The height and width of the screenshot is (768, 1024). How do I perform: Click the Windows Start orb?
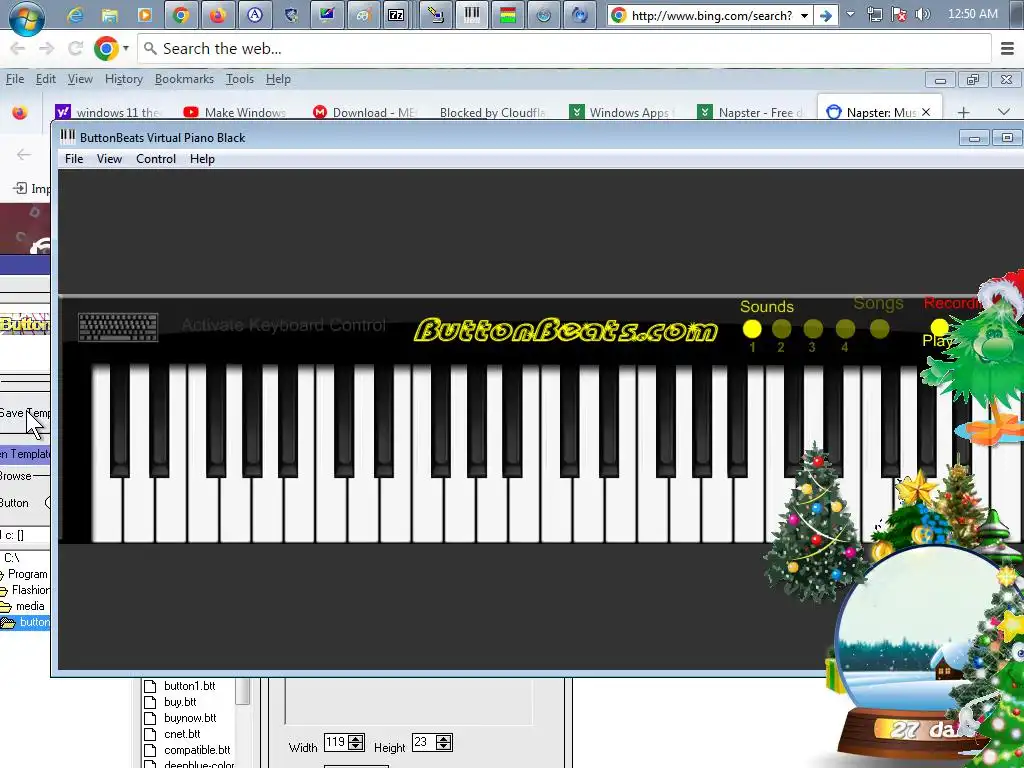pos(26,16)
